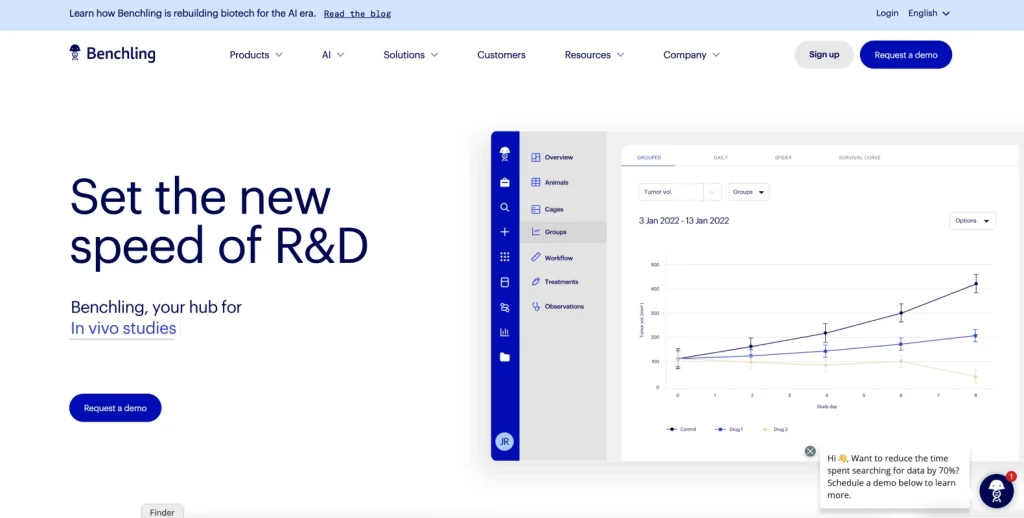
Task: Dismiss the chat popup message
Action: coord(810,451)
